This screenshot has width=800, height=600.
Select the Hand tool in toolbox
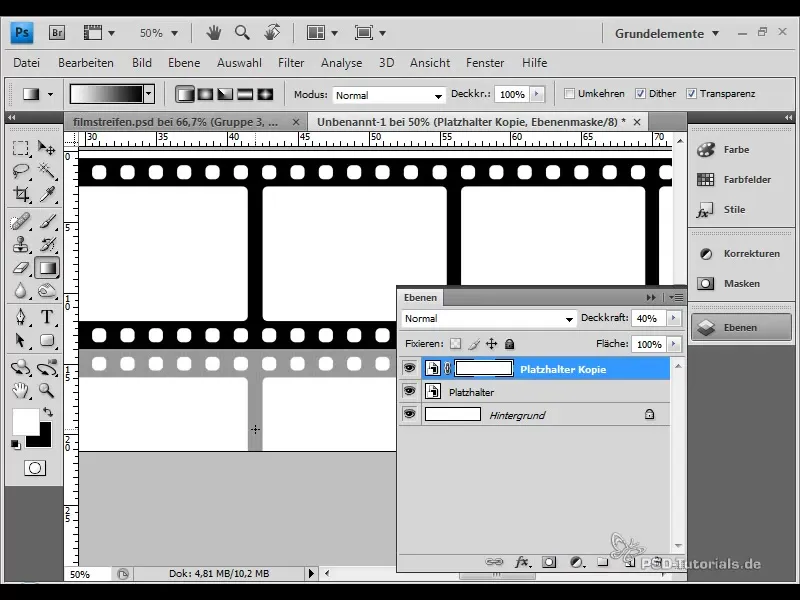point(20,391)
